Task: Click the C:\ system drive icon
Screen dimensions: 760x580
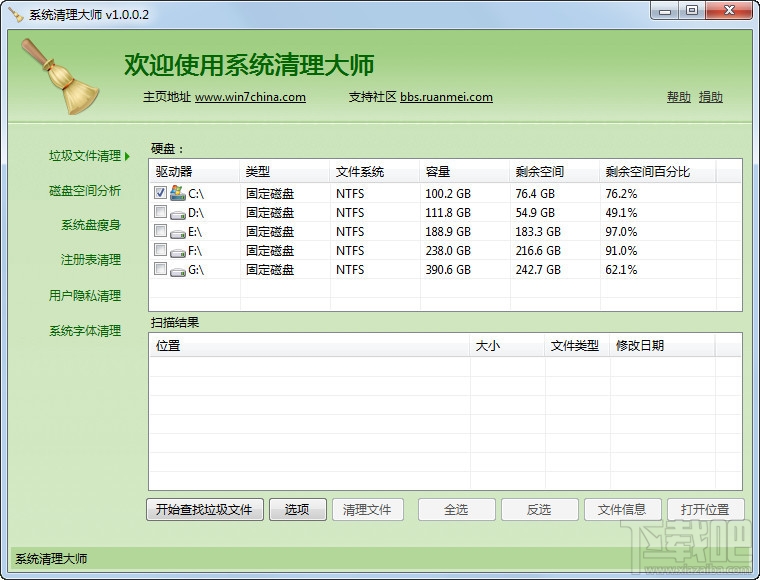Action: click(178, 193)
